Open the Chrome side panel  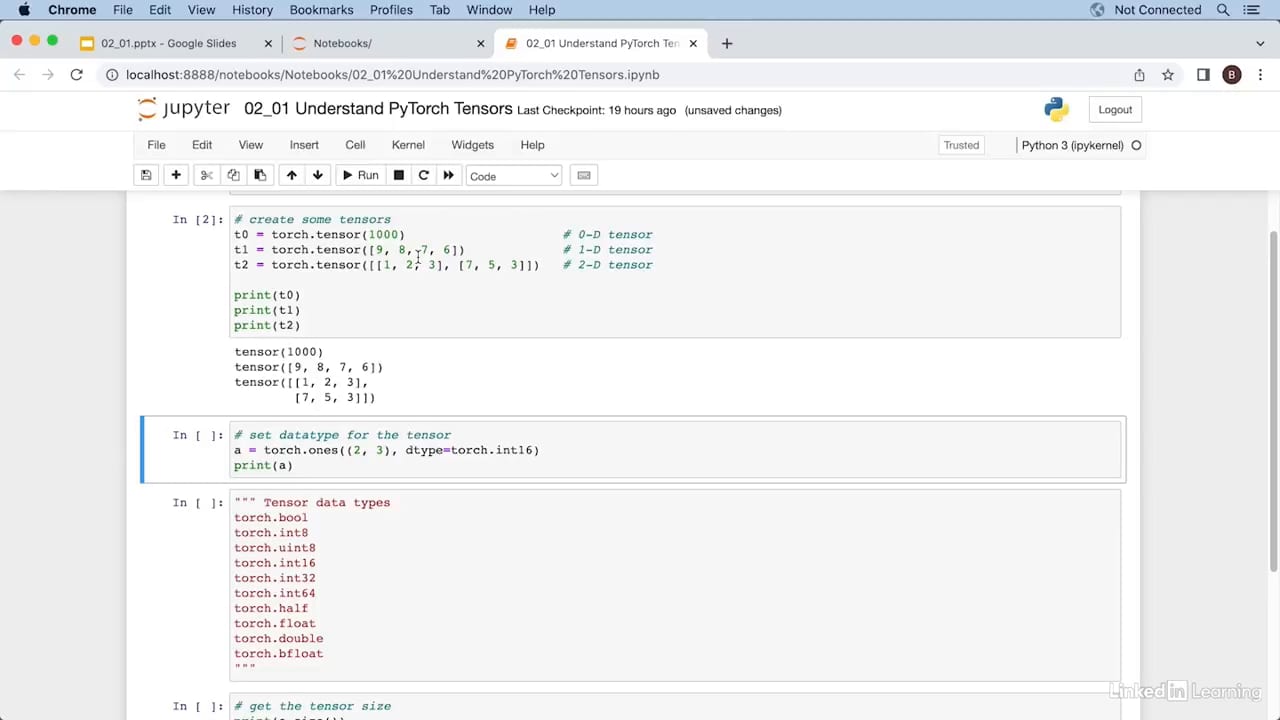tap(1203, 75)
